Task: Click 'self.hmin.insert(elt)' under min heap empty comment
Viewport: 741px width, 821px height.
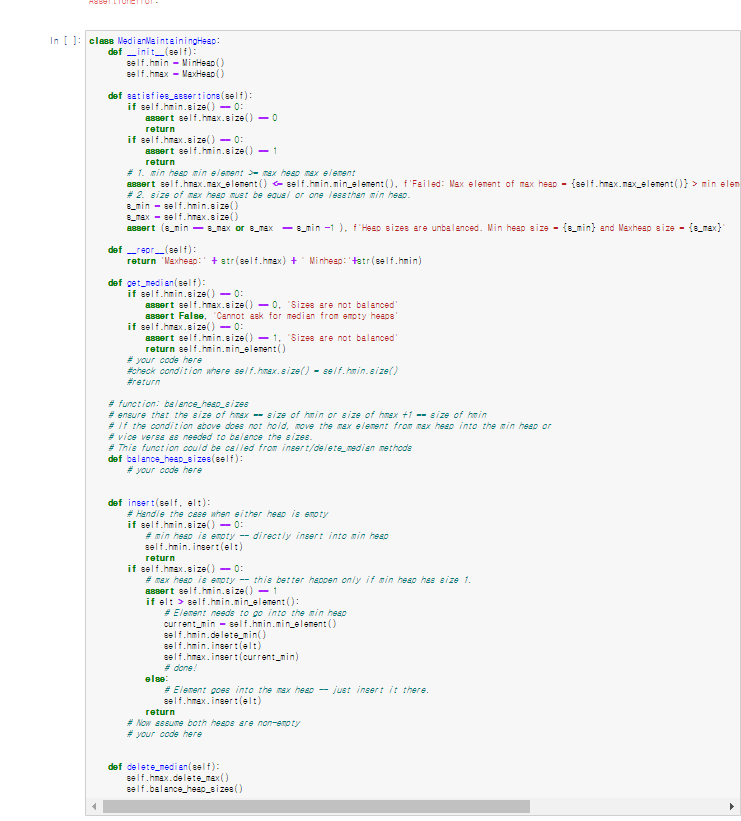Action: (194, 547)
